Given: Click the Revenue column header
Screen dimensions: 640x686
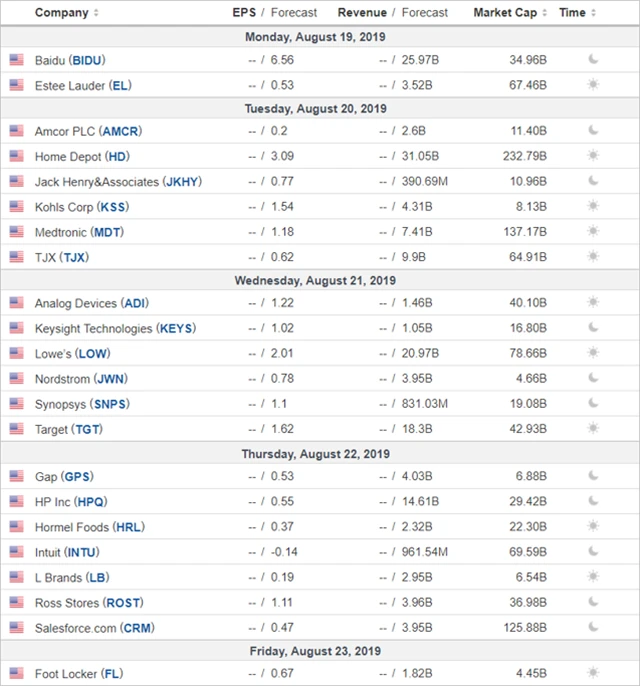Looking at the screenshot, I should tap(362, 13).
